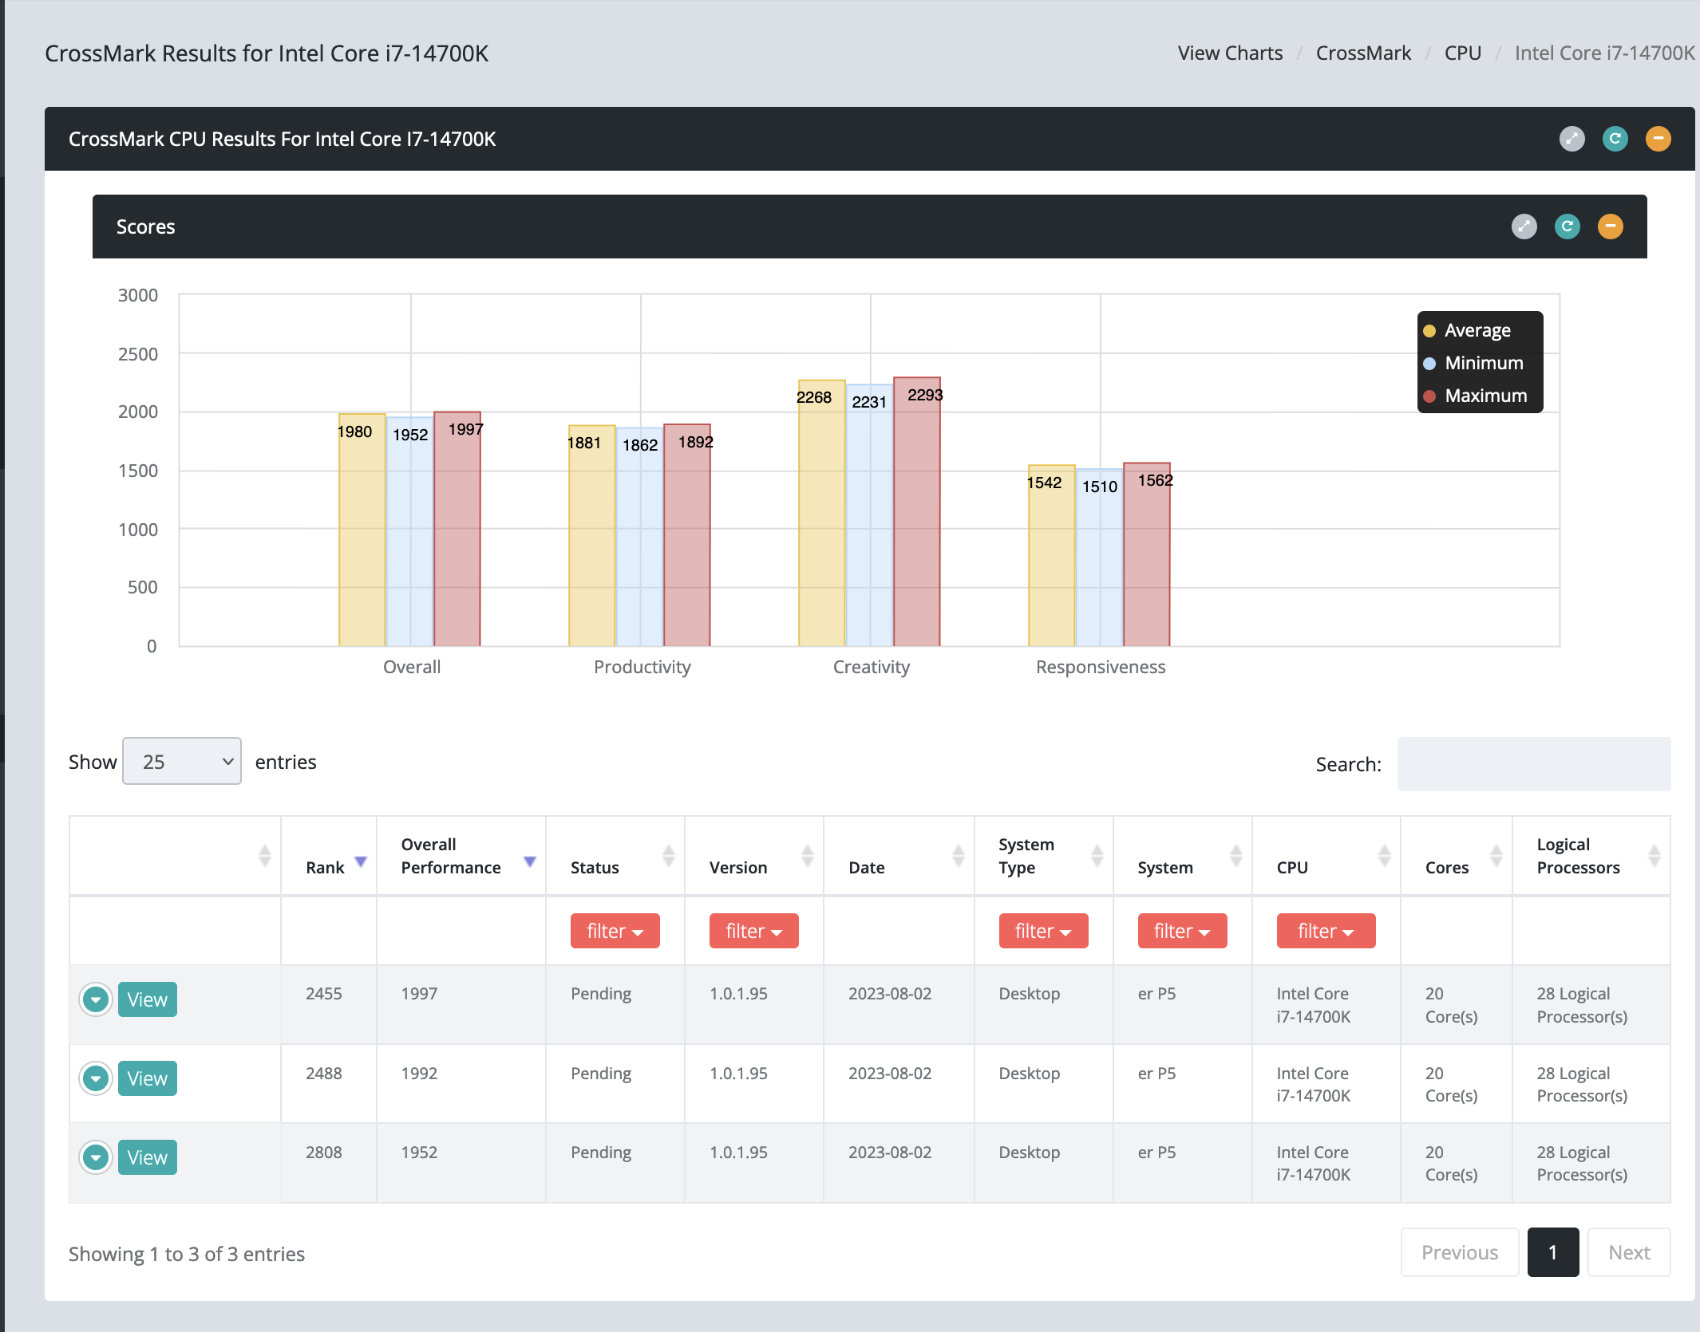Minimize the Scores chart panel
1700x1332 pixels.
tap(1610, 227)
